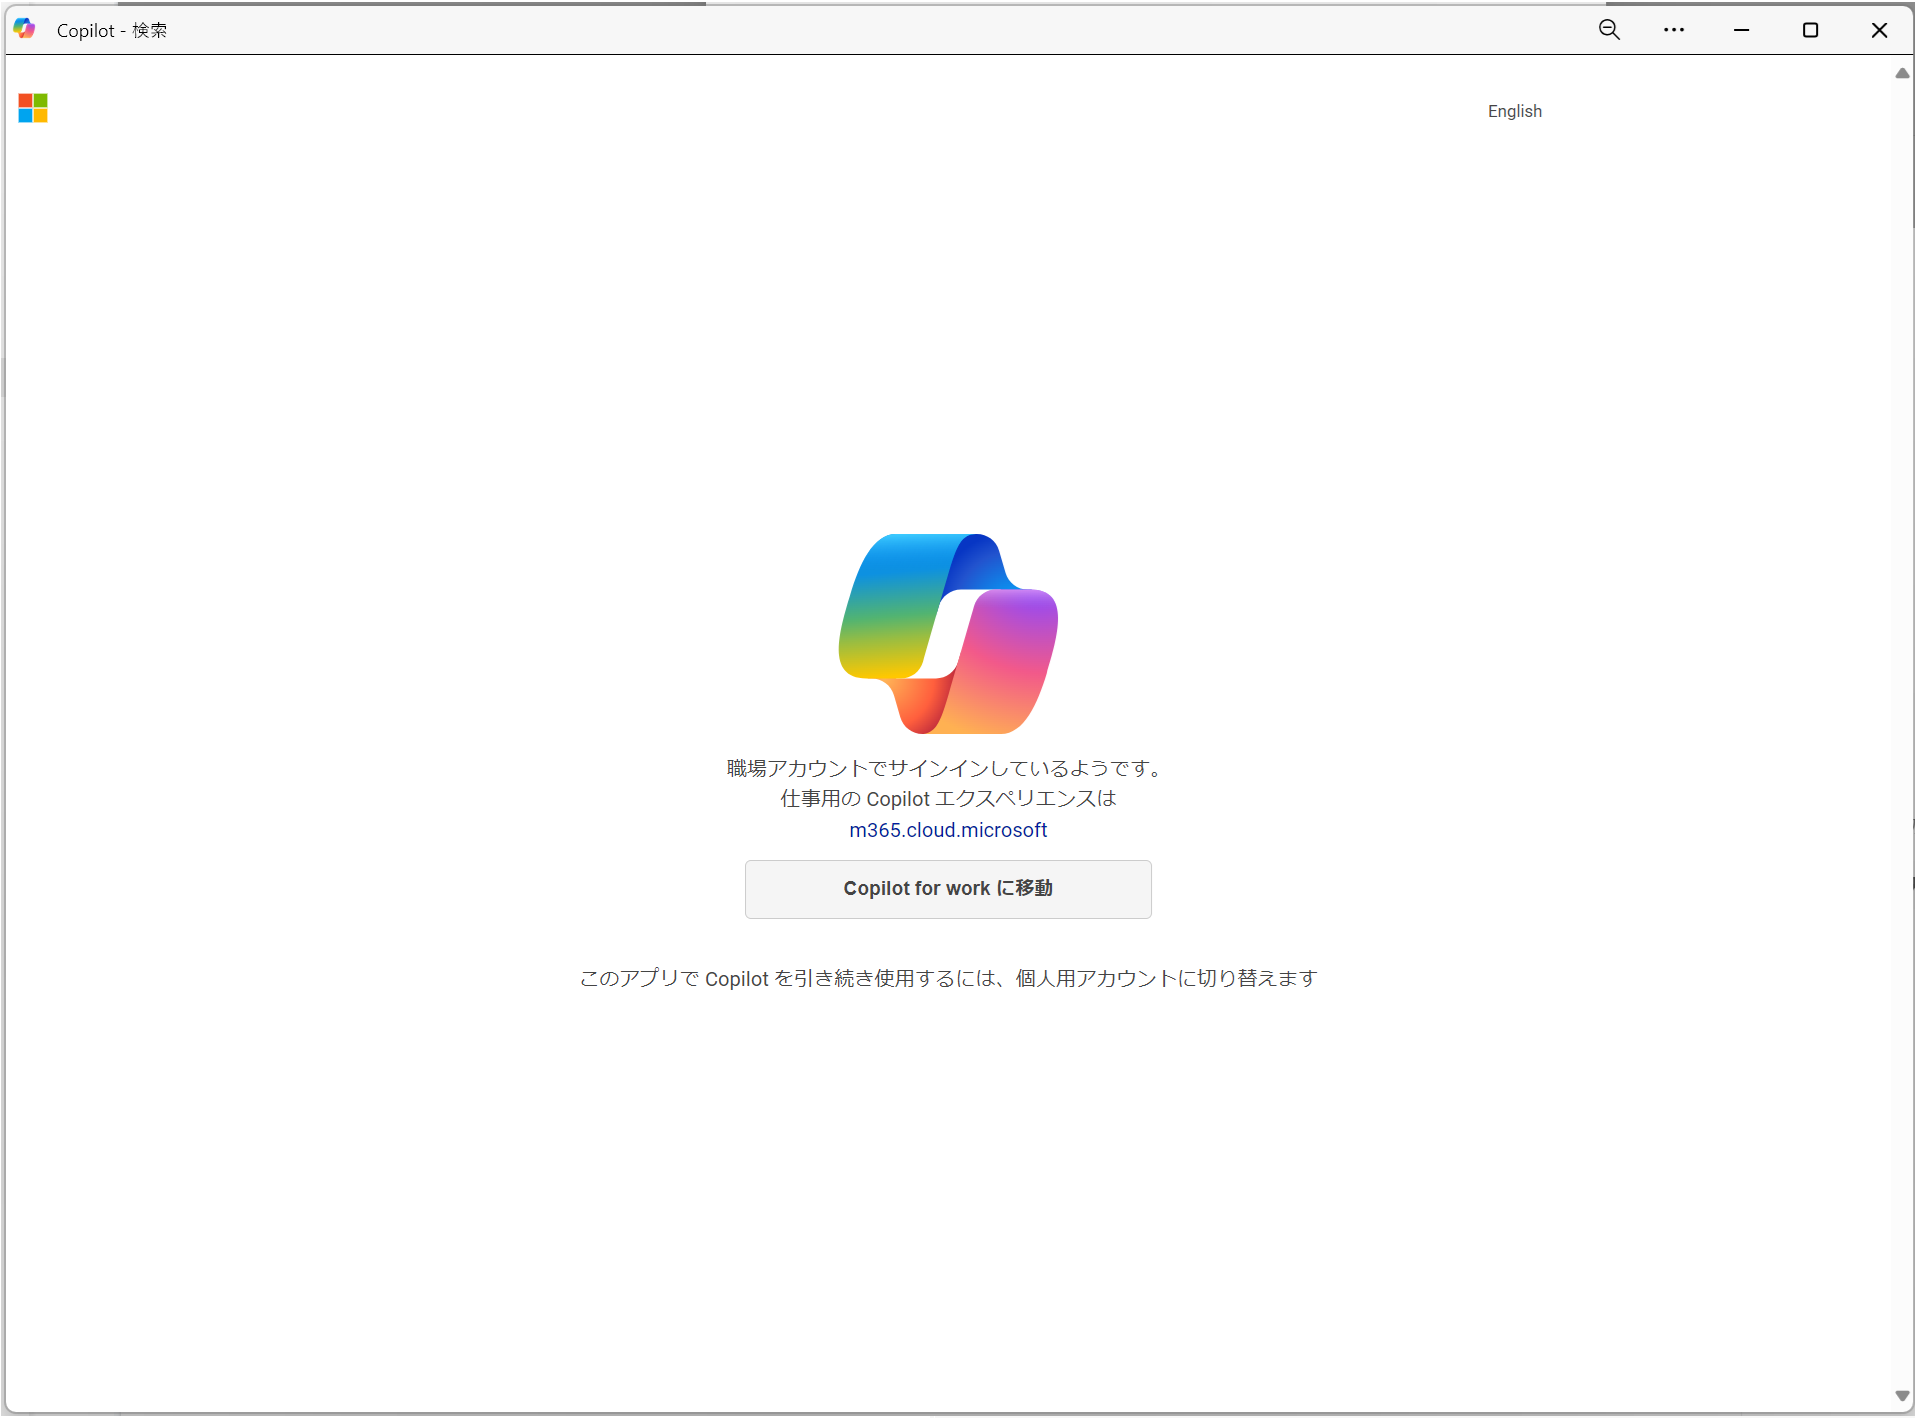Click the Copilot app icon in title bar

click(x=25, y=29)
